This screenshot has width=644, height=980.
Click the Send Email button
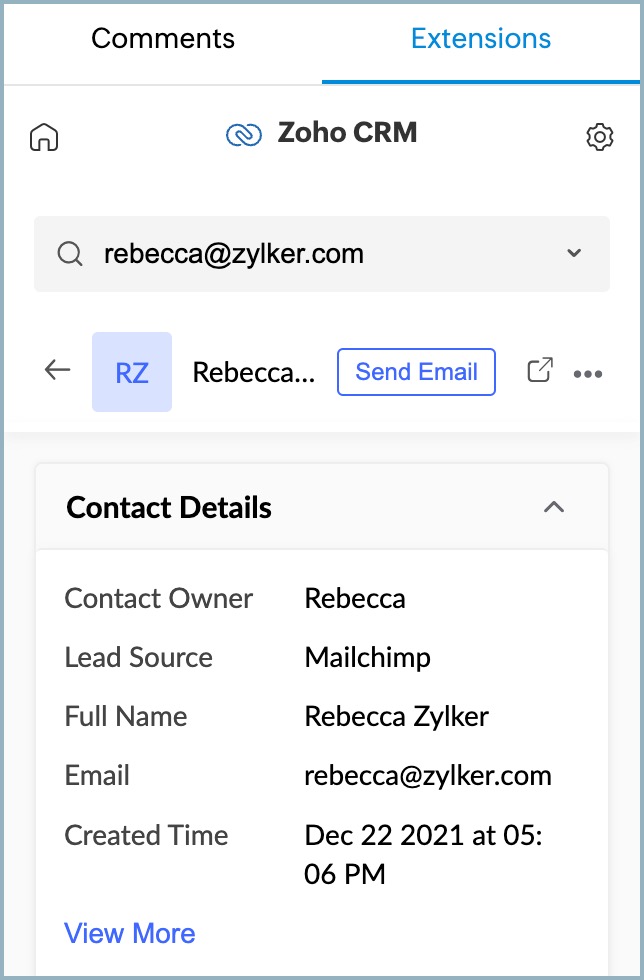pos(416,372)
